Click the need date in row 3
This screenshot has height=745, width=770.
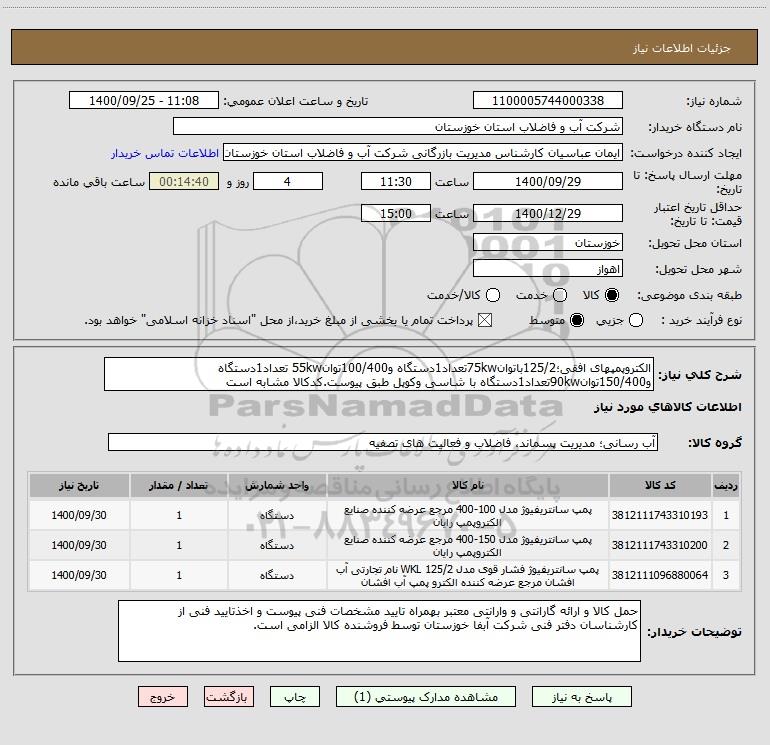[79, 575]
